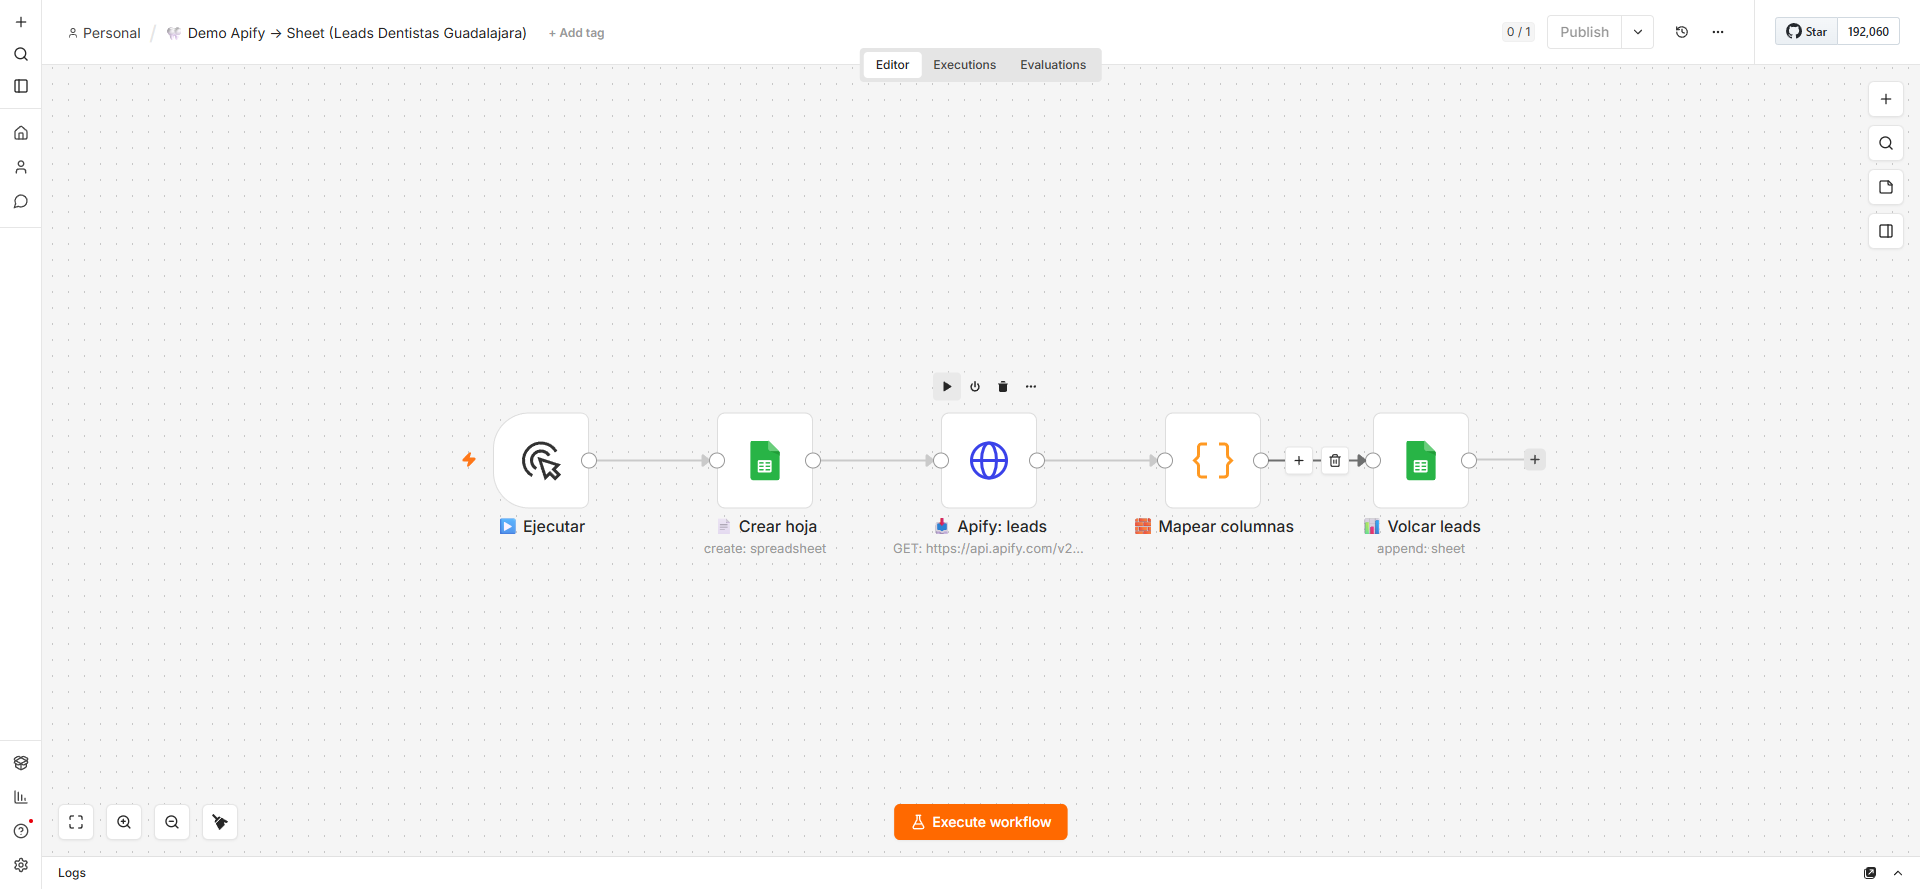Screen dimensions: 1920x889
Task: Select the Crear hoja Google Sheets node
Action: coord(765,460)
